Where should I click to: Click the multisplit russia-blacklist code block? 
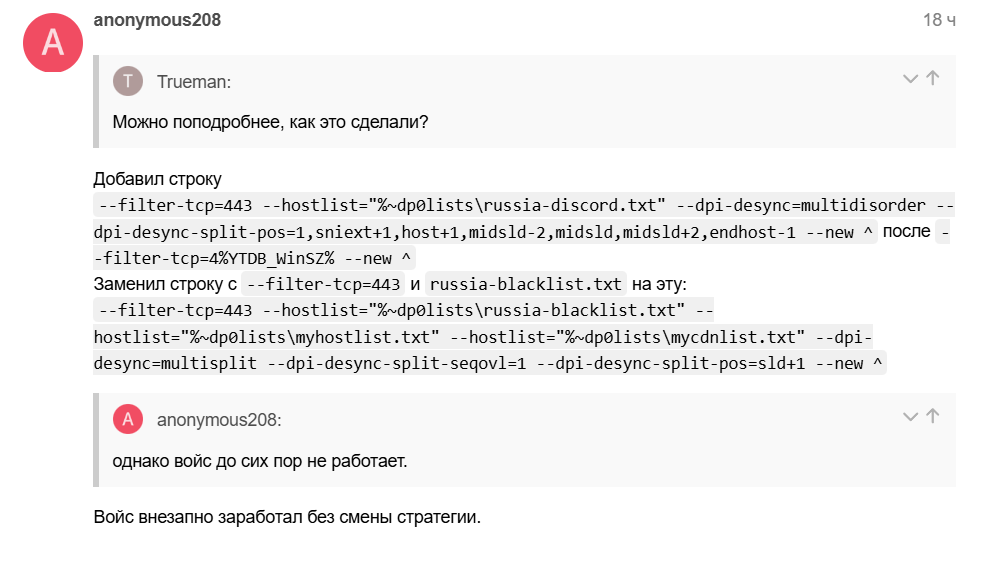pos(490,337)
